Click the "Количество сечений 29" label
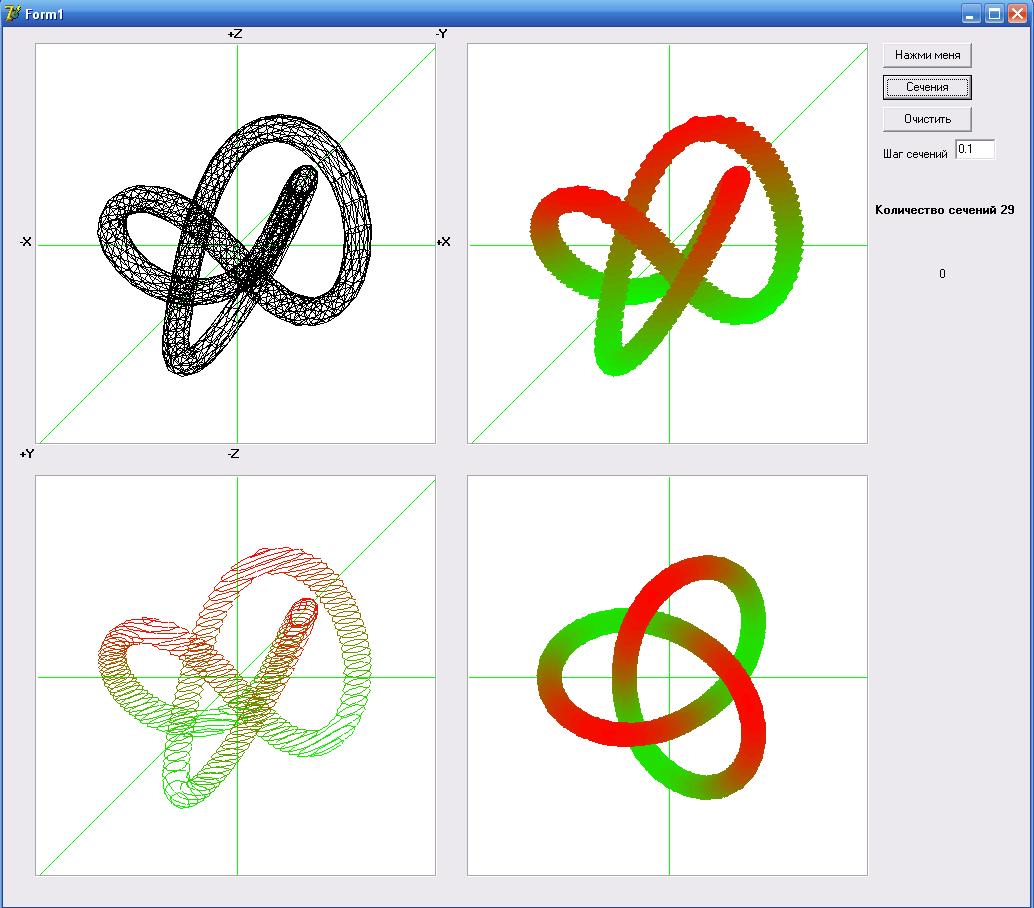The height and width of the screenshot is (908, 1034). coord(944,210)
